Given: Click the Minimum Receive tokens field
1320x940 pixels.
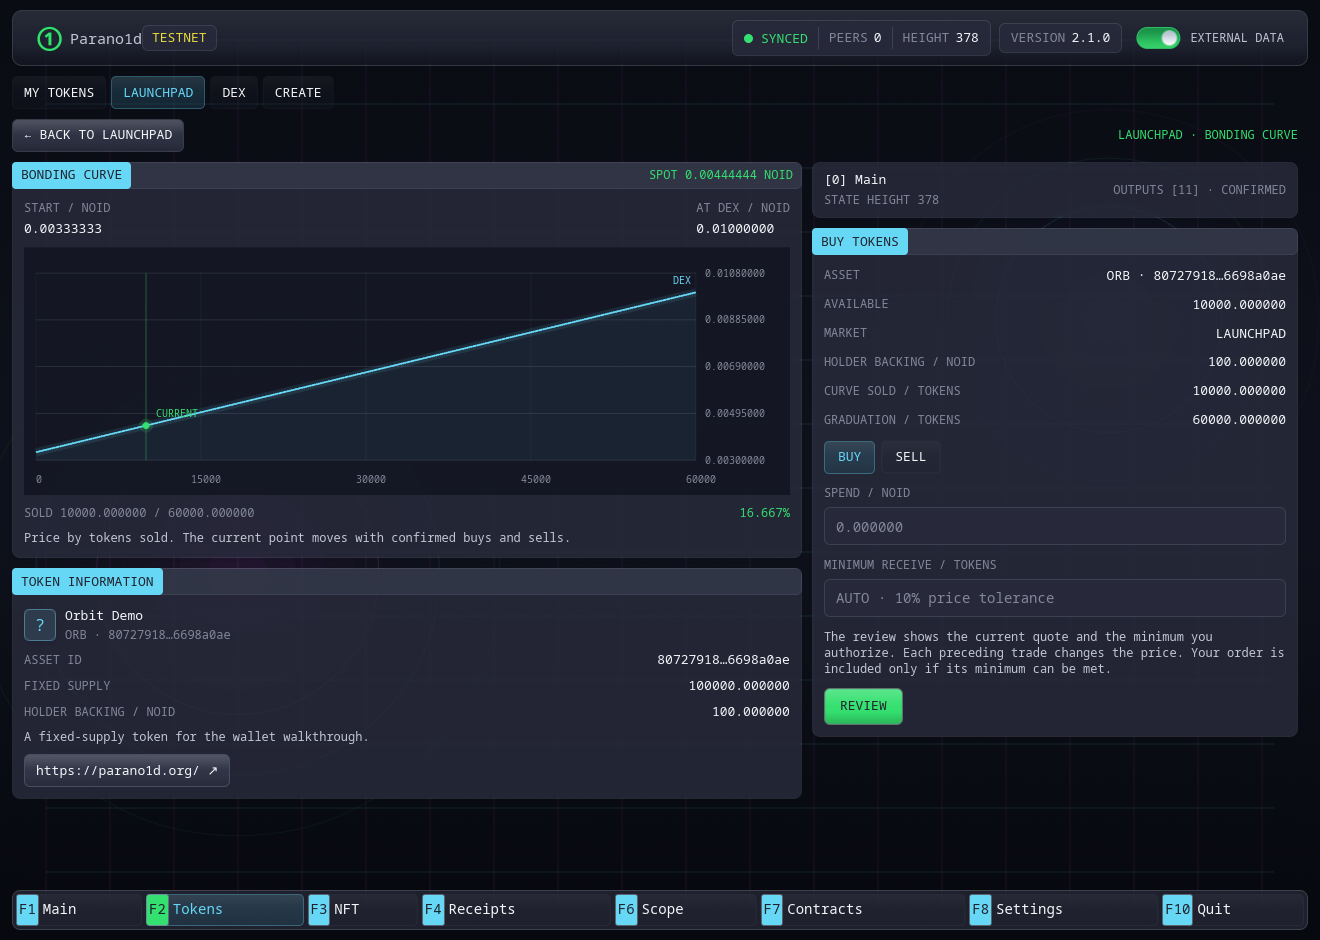Looking at the screenshot, I should point(1054,598).
